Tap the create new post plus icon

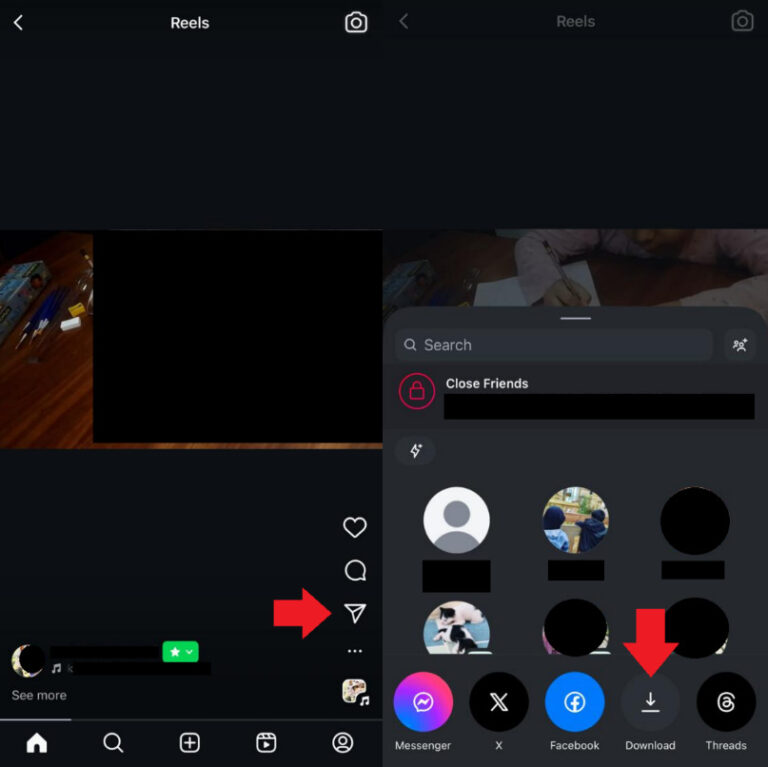click(x=190, y=743)
